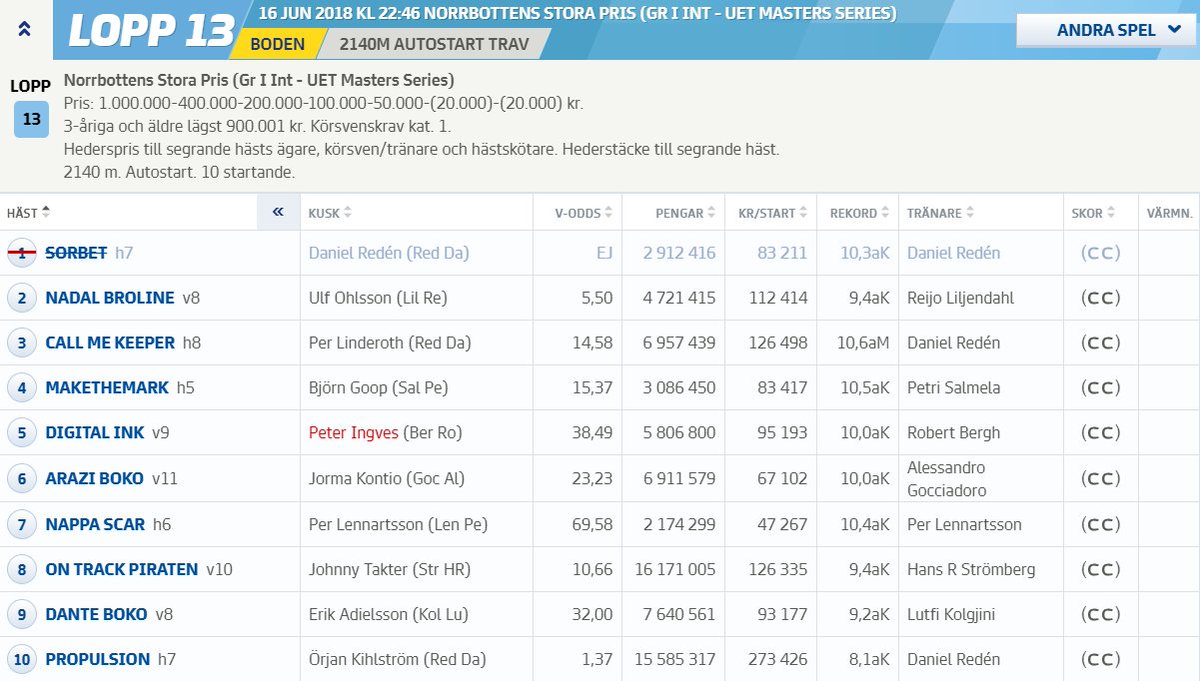Screen dimensions: 1200x681
Task: Click shoe info icon for Sorbet row
Action: click(x=1101, y=254)
